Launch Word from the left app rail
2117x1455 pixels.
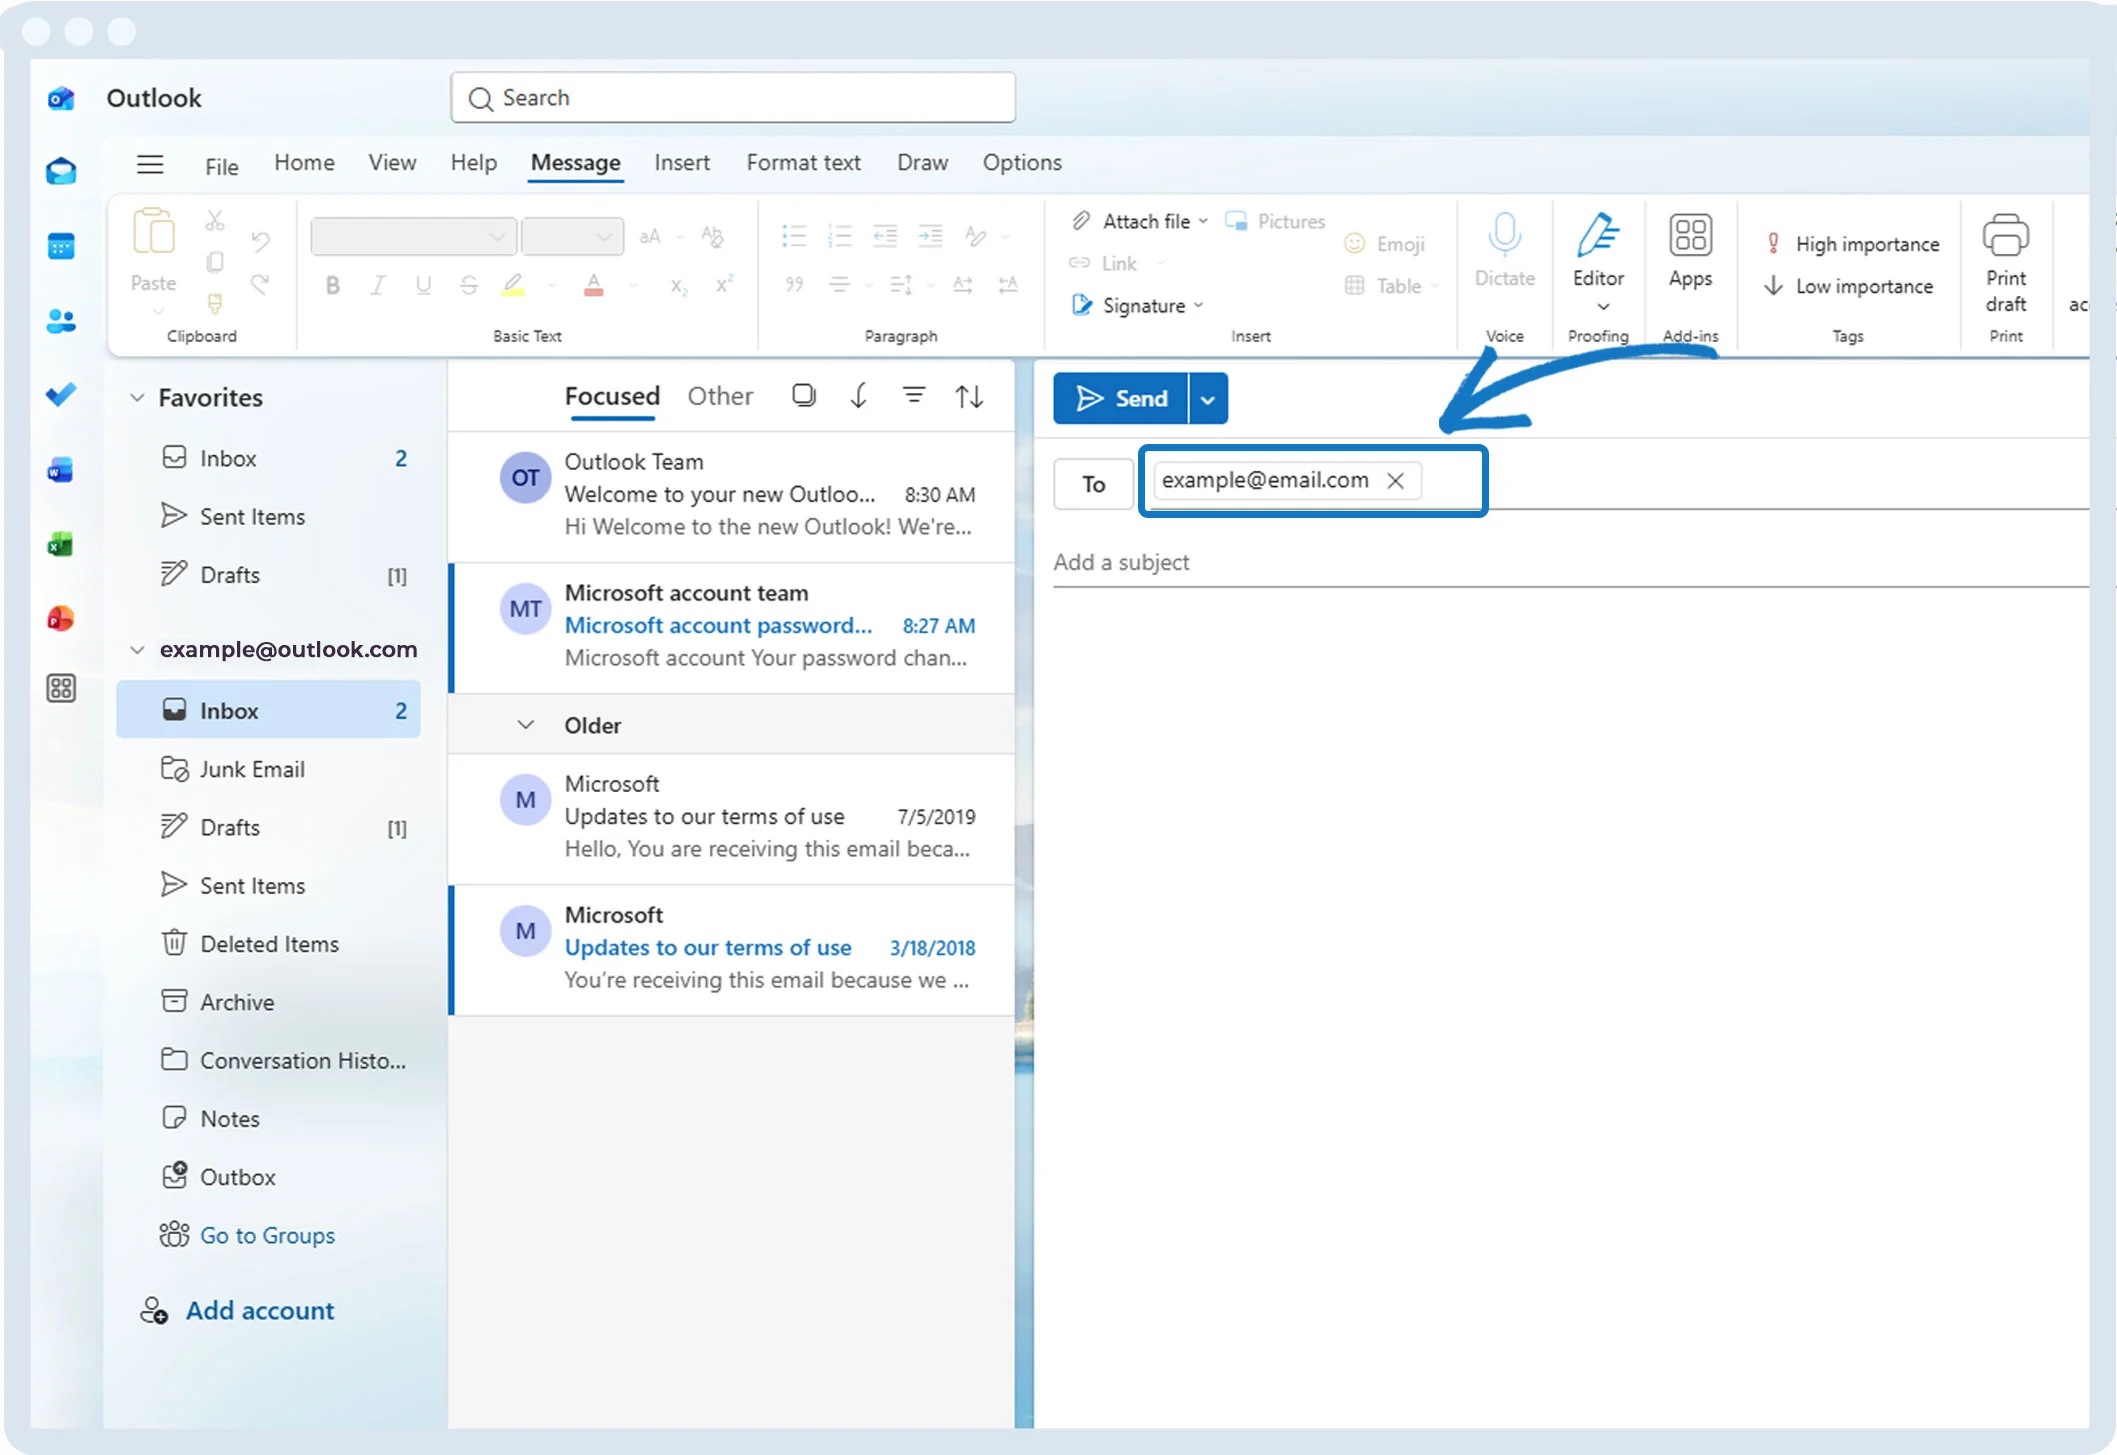tap(61, 469)
